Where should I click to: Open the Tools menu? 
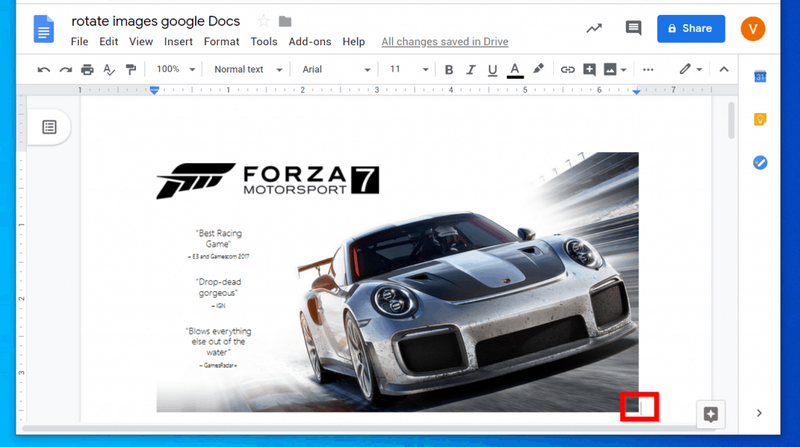264,42
